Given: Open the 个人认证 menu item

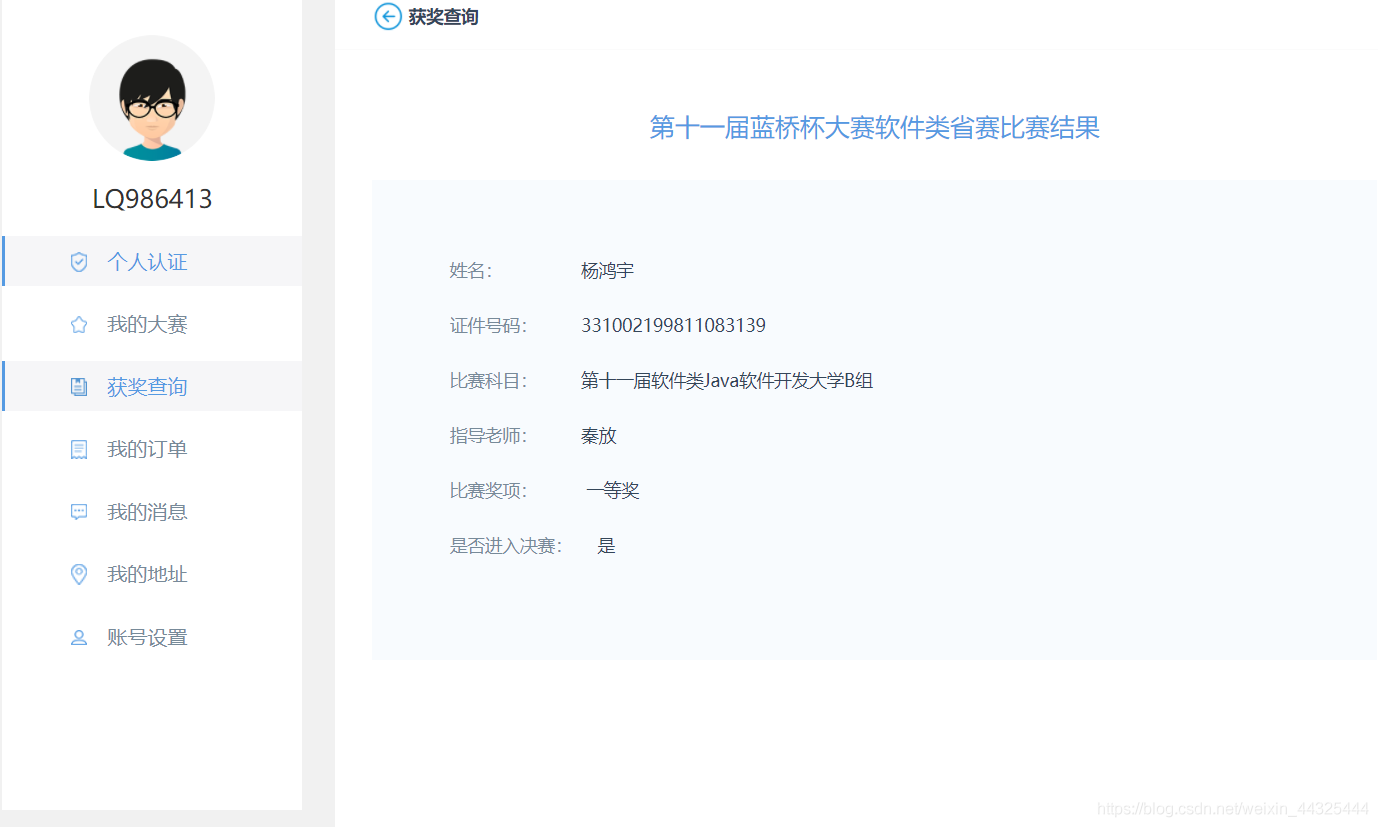Looking at the screenshot, I should (152, 261).
